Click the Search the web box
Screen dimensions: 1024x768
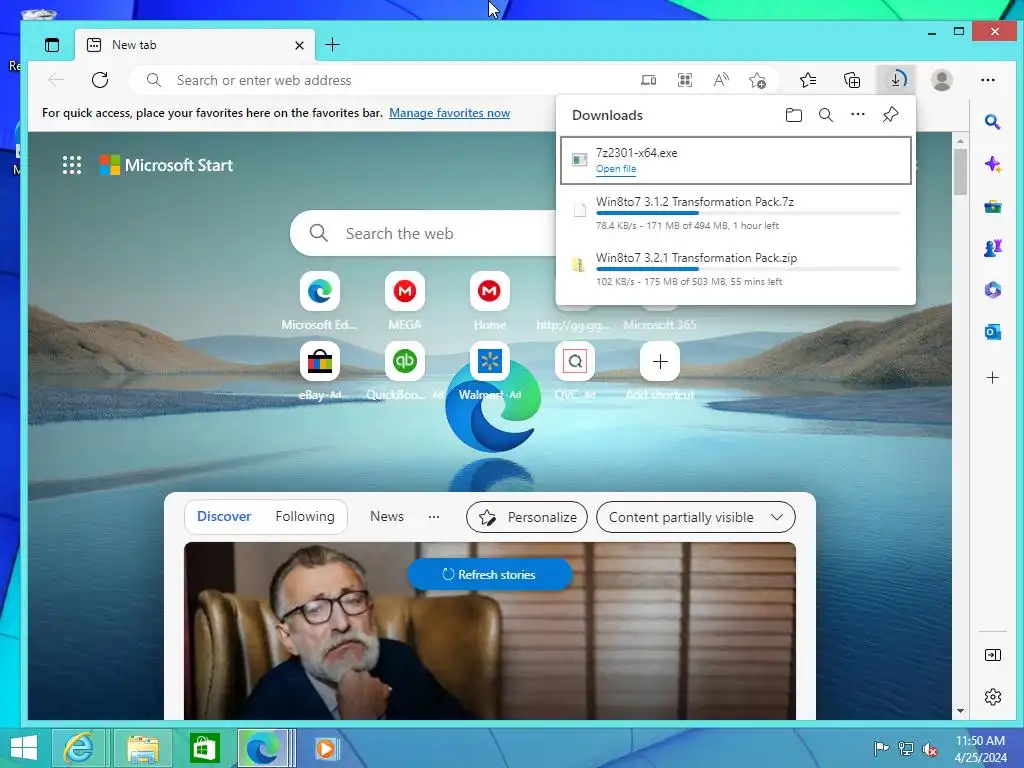click(x=424, y=233)
